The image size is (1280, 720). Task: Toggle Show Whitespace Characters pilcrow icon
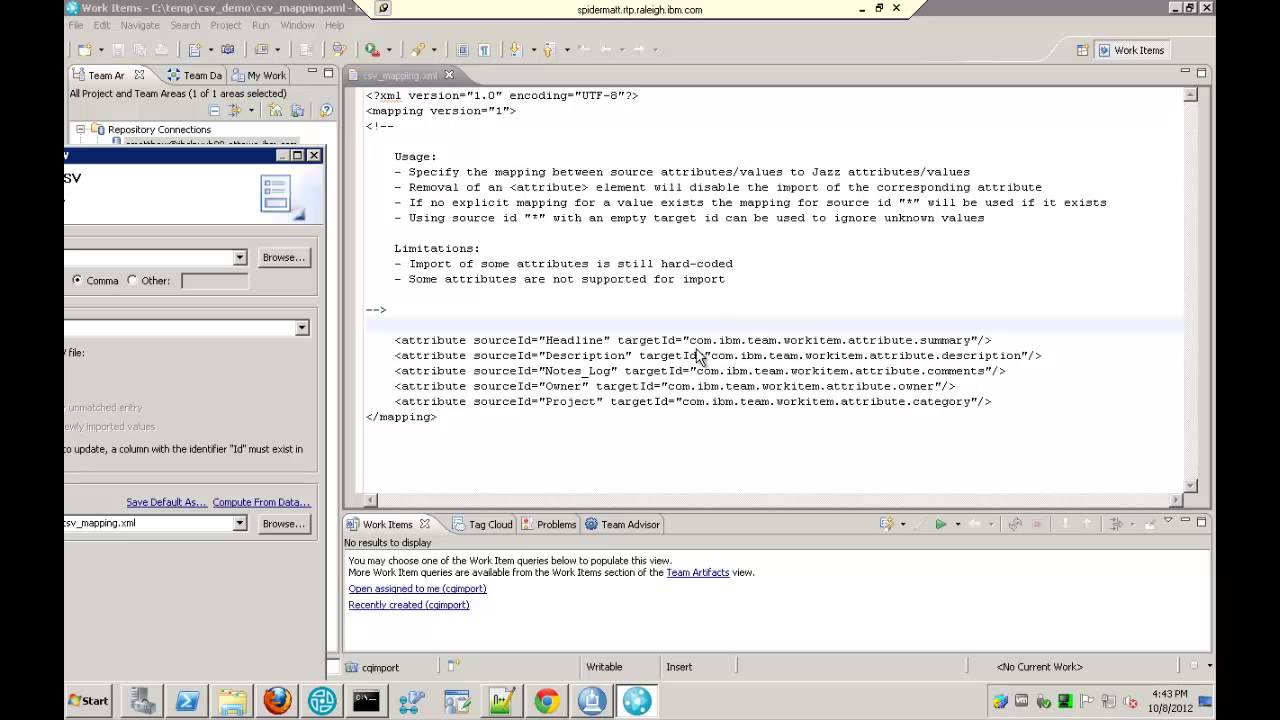(x=484, y=50)
